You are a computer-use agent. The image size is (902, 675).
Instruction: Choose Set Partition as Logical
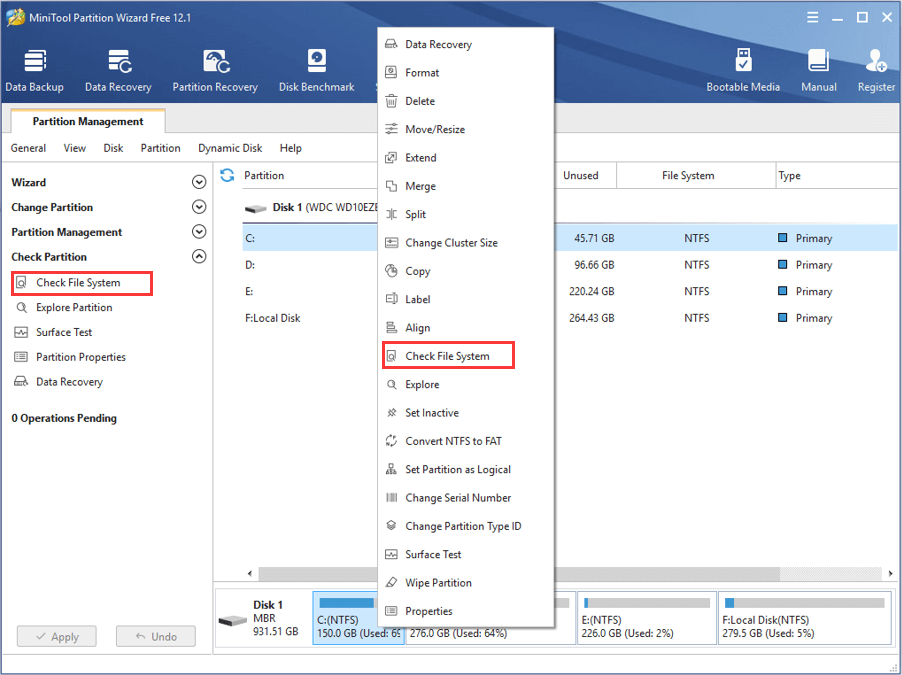[x=465, y=469]
